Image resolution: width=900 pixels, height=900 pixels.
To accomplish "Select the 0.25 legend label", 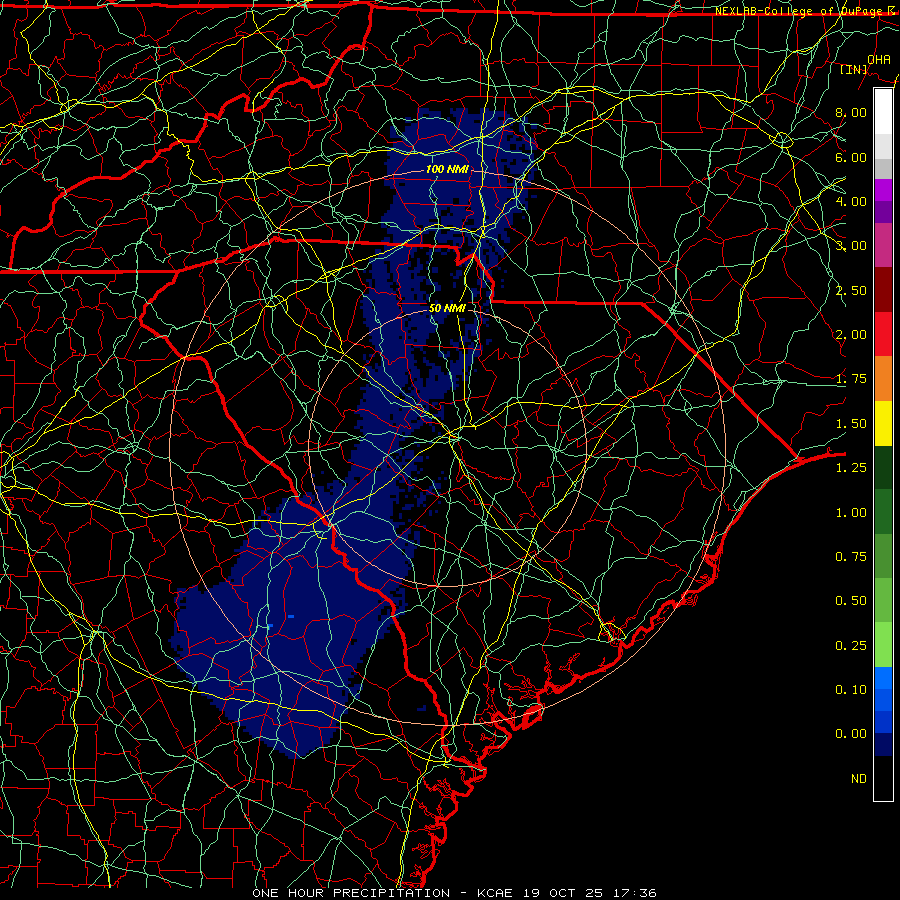I will point(851,646).
